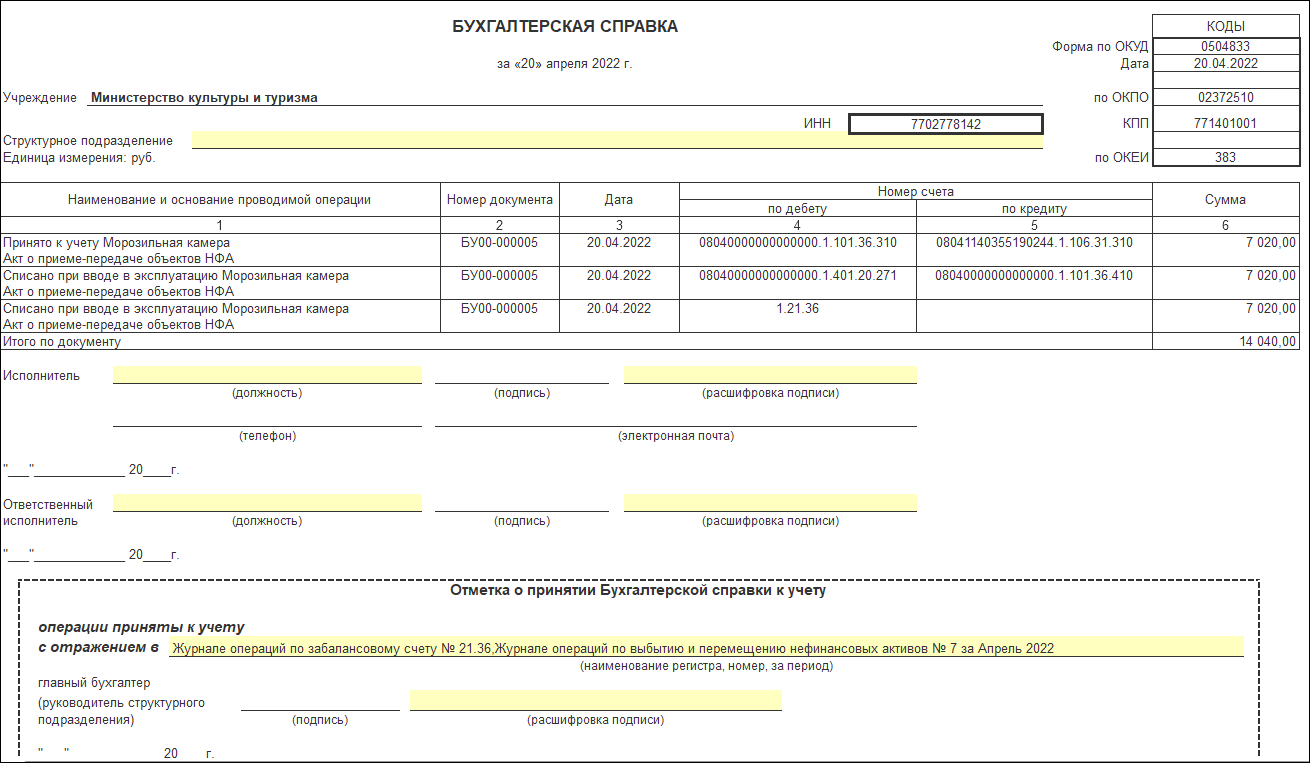This screenshot has width=1310, height=763.
Task: Select the row Принято к учету Морозильная камера
Action: click(x=650, y=250)
